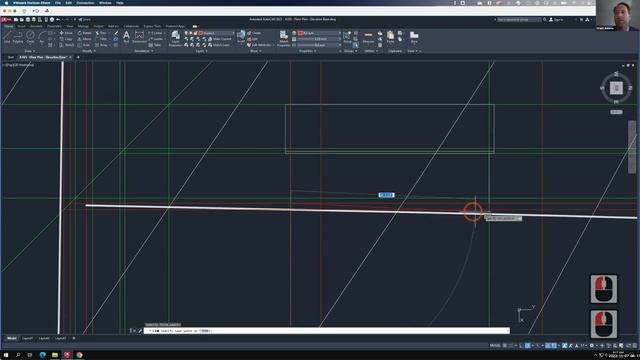Switch to the View ribbon tab
This screenshot has height=360, width=640.
[x=70, y=26]
